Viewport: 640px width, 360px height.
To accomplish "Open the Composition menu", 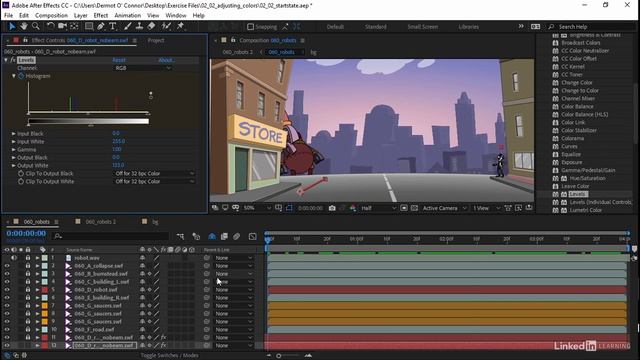I will 51,16.
